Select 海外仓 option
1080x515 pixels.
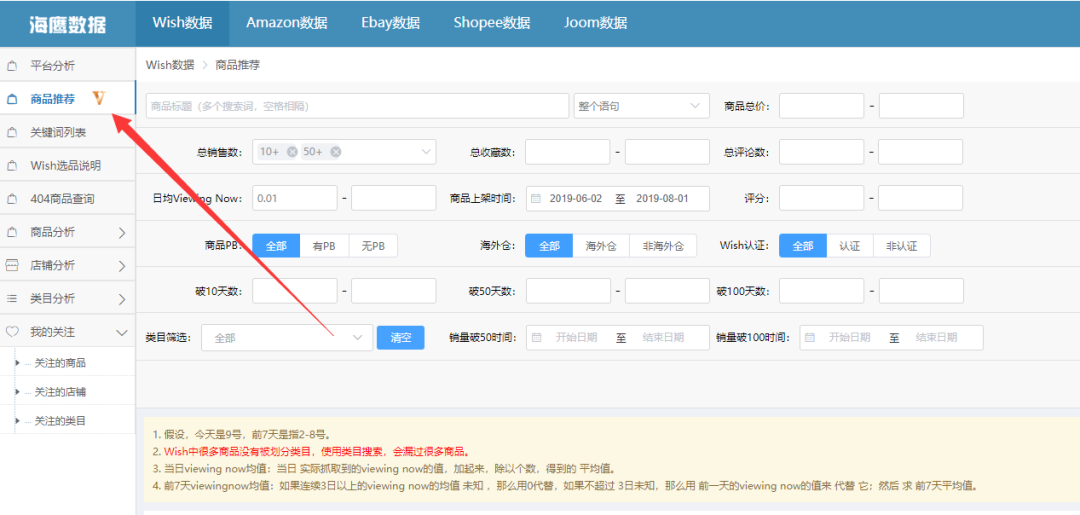point(601,246)
